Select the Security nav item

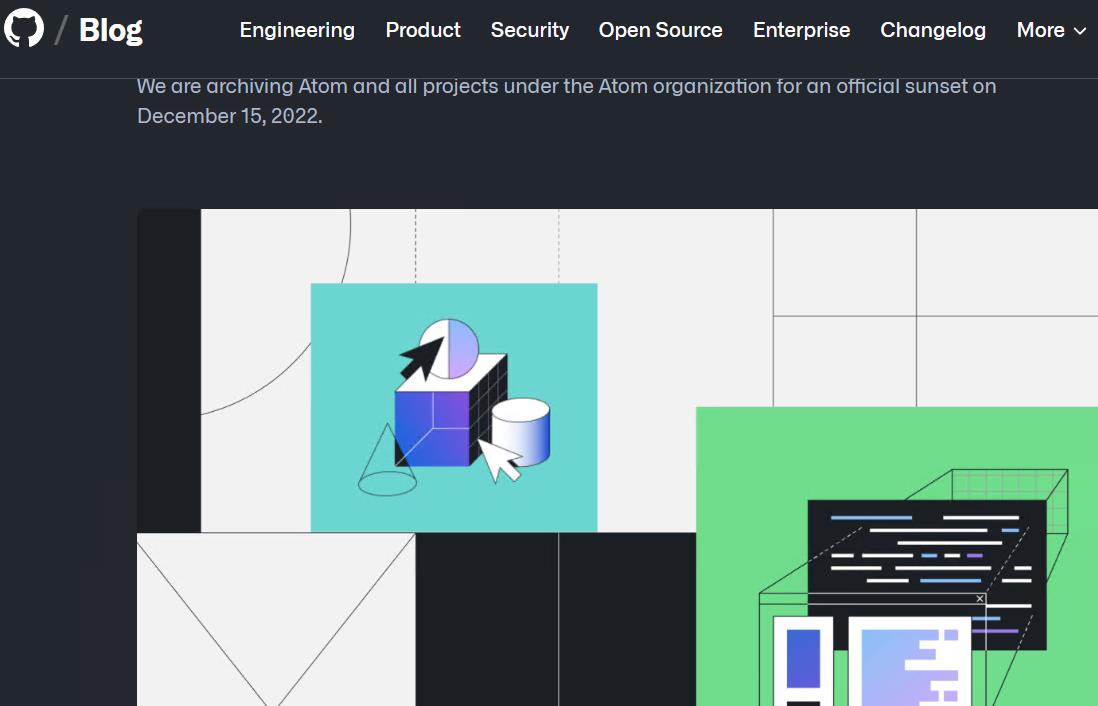(529, 30)
